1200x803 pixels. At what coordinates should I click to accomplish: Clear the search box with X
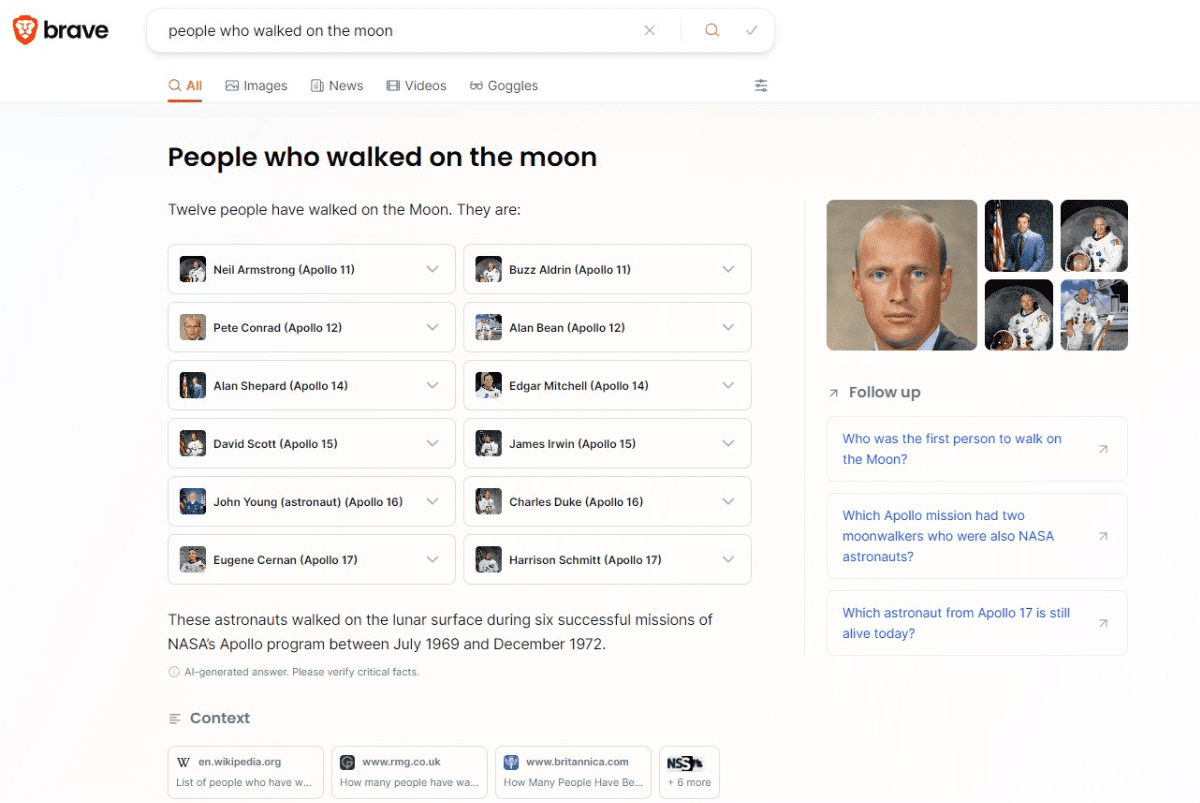(x=650, y=30)
